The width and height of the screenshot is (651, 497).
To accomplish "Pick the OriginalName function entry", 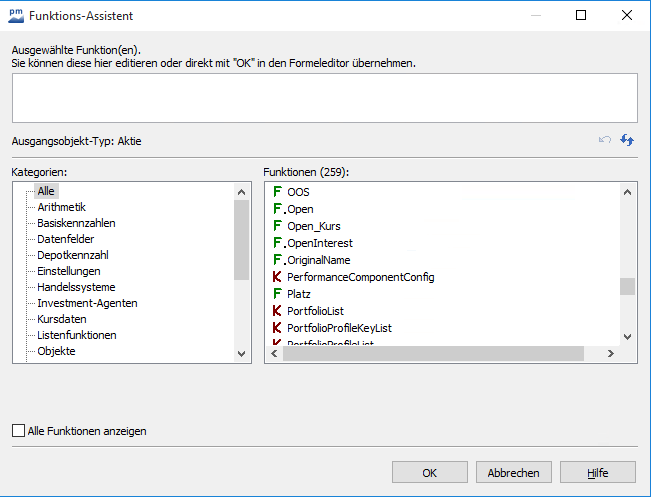I will pos(318,260).
